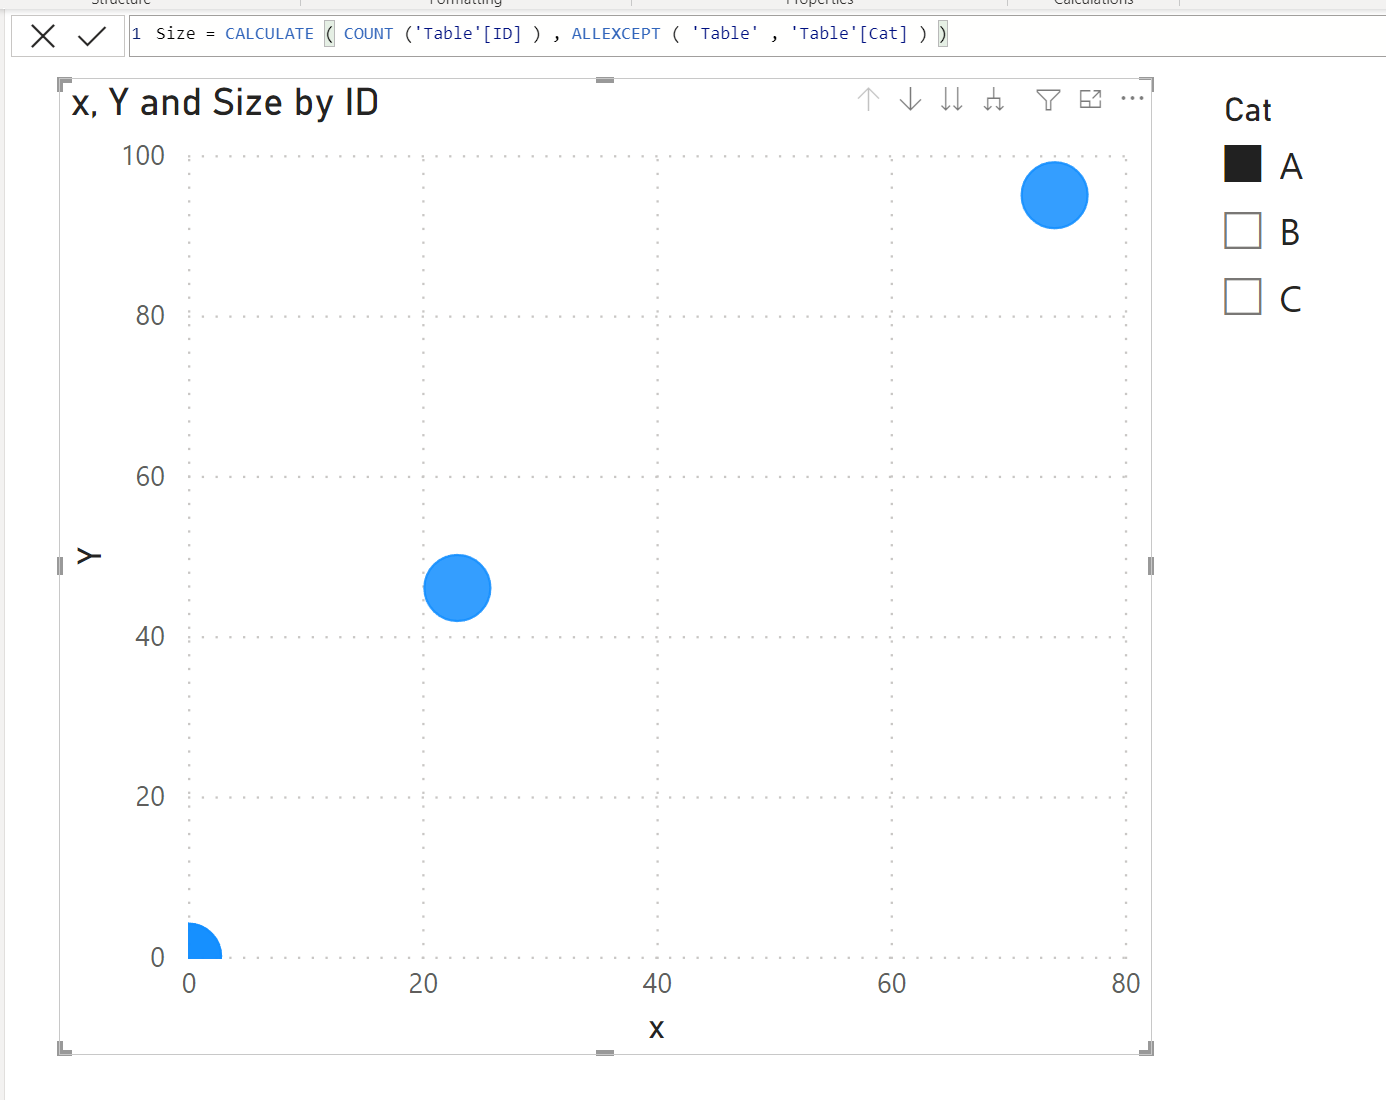
Task: Open visual filters funnel icon
Action: click(x=1048, y=99)
